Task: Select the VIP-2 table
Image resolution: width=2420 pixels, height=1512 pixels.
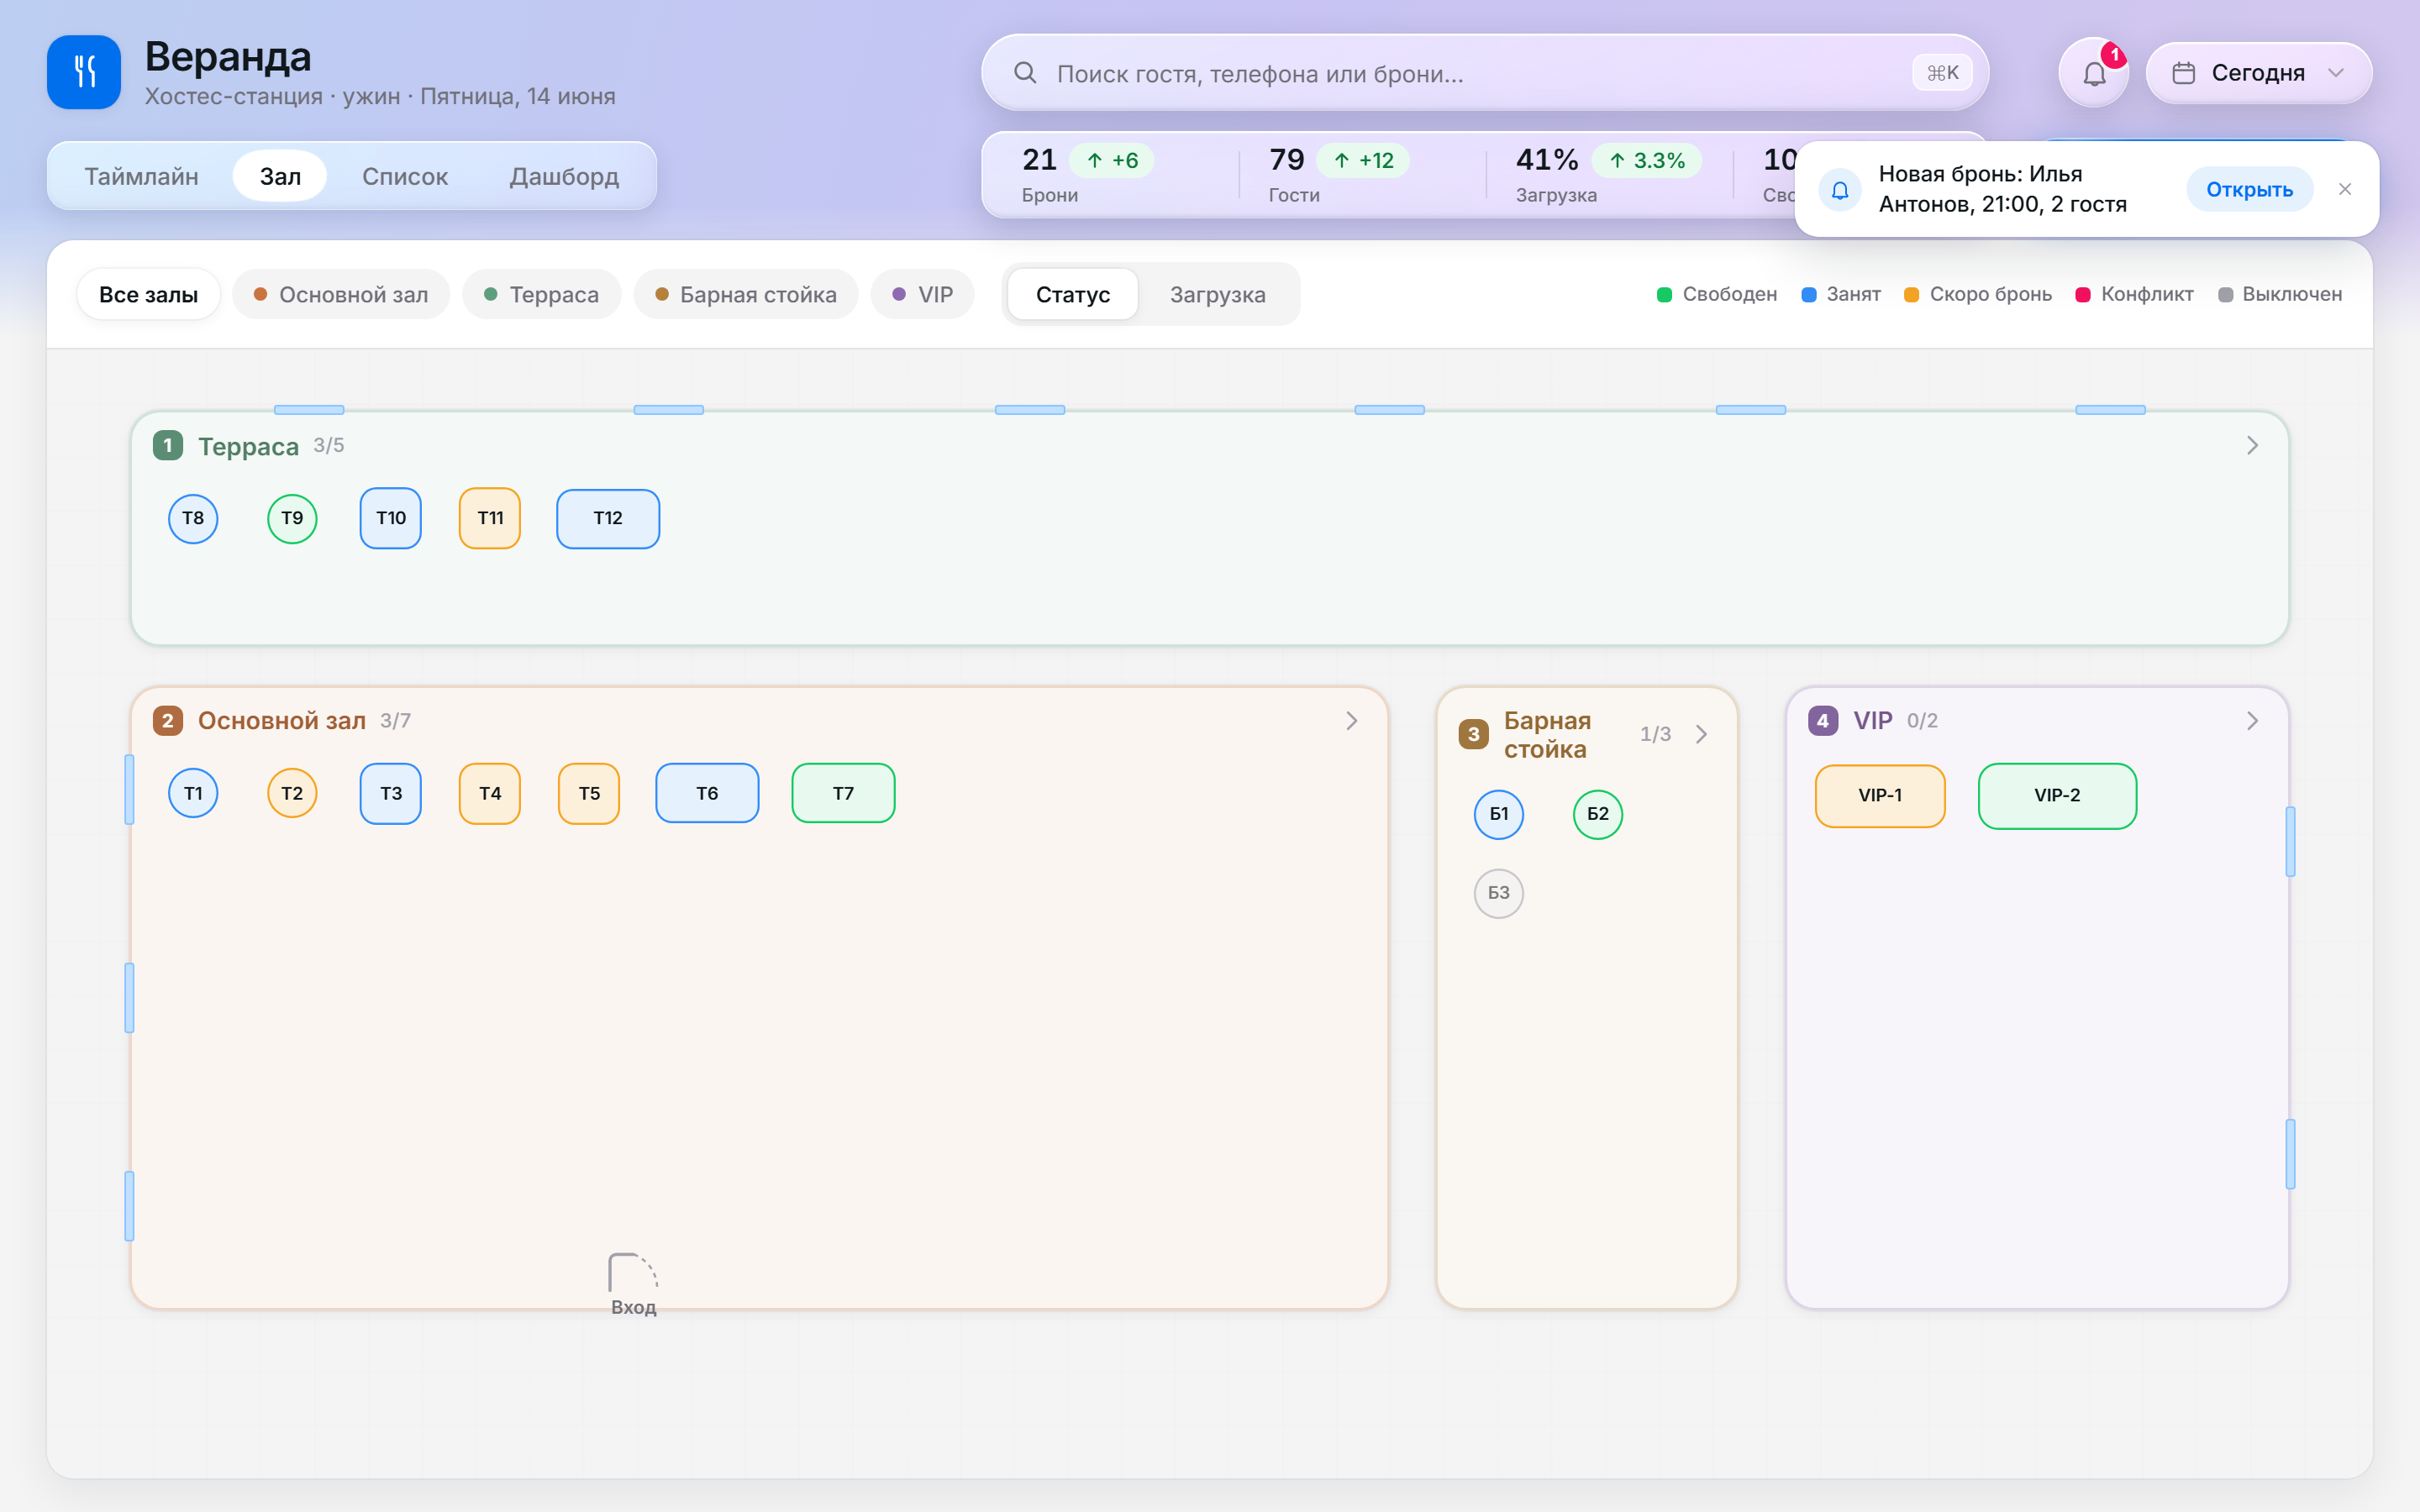Action: (x=2057, y=795)
